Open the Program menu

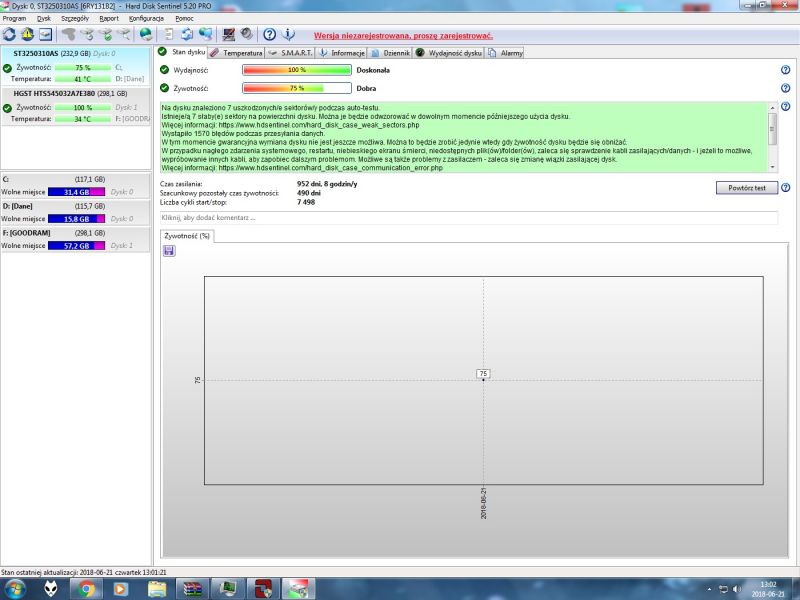(x=14, y=18)
